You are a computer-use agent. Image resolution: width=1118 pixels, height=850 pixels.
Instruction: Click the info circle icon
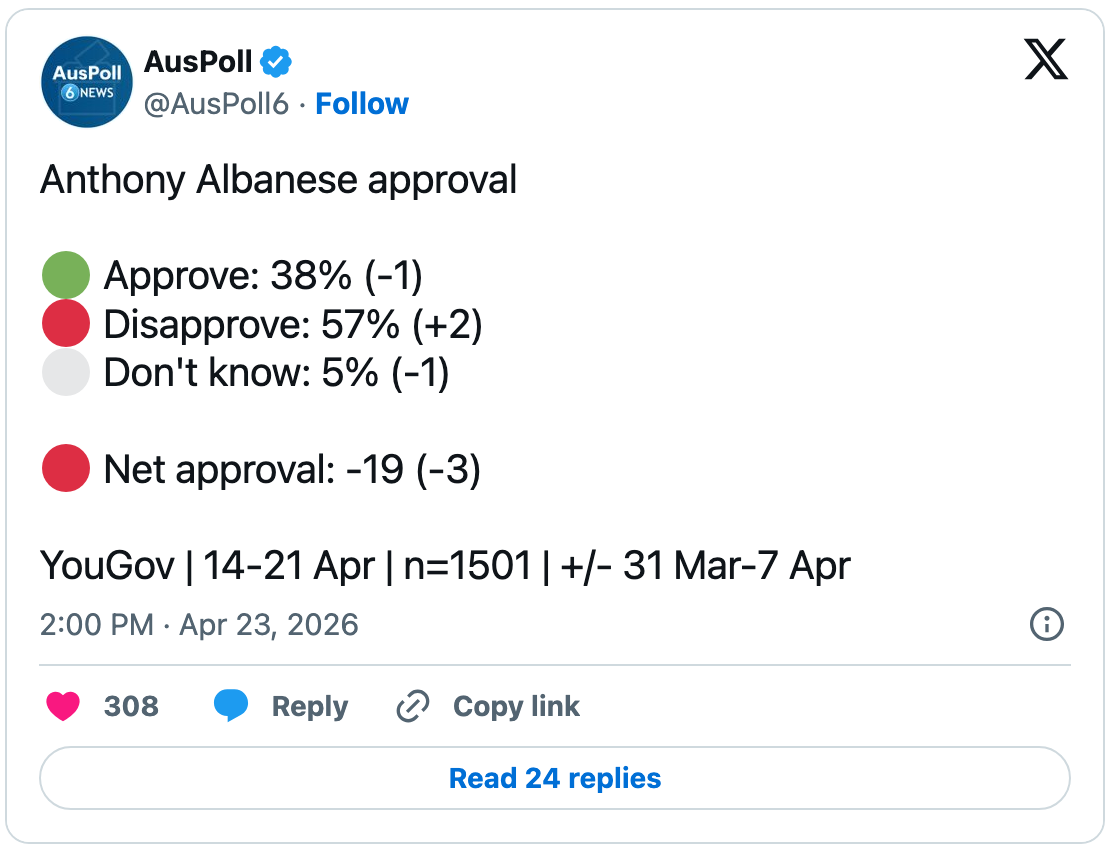(x=1046, y=625)
